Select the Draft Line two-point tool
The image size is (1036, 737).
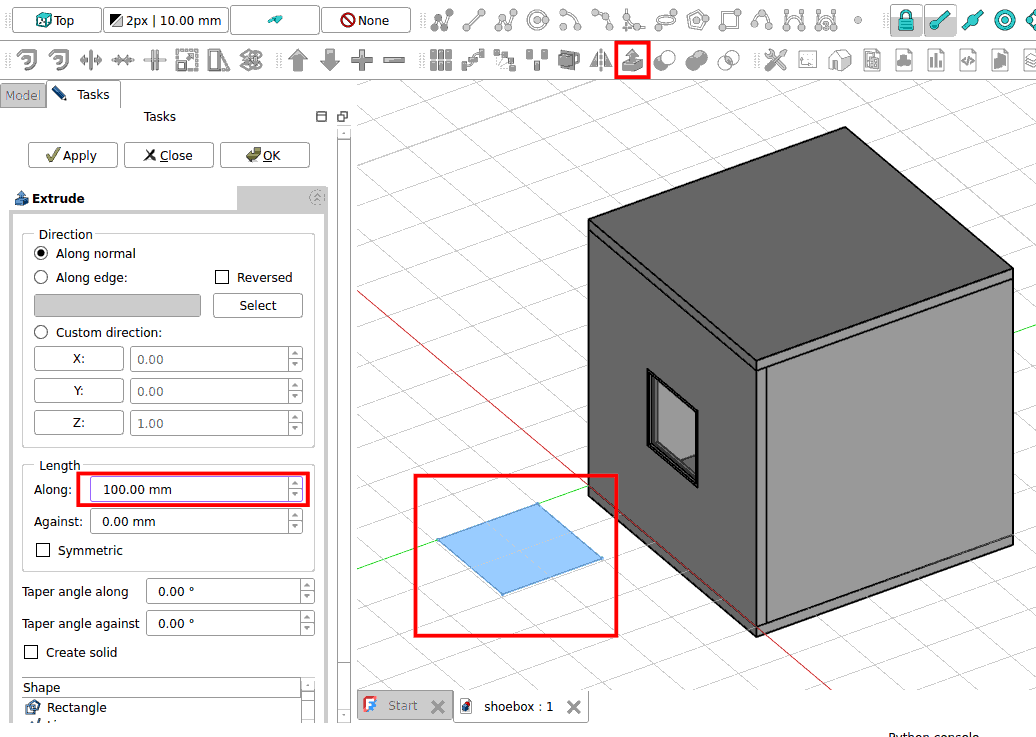click(x=474, y=20)
